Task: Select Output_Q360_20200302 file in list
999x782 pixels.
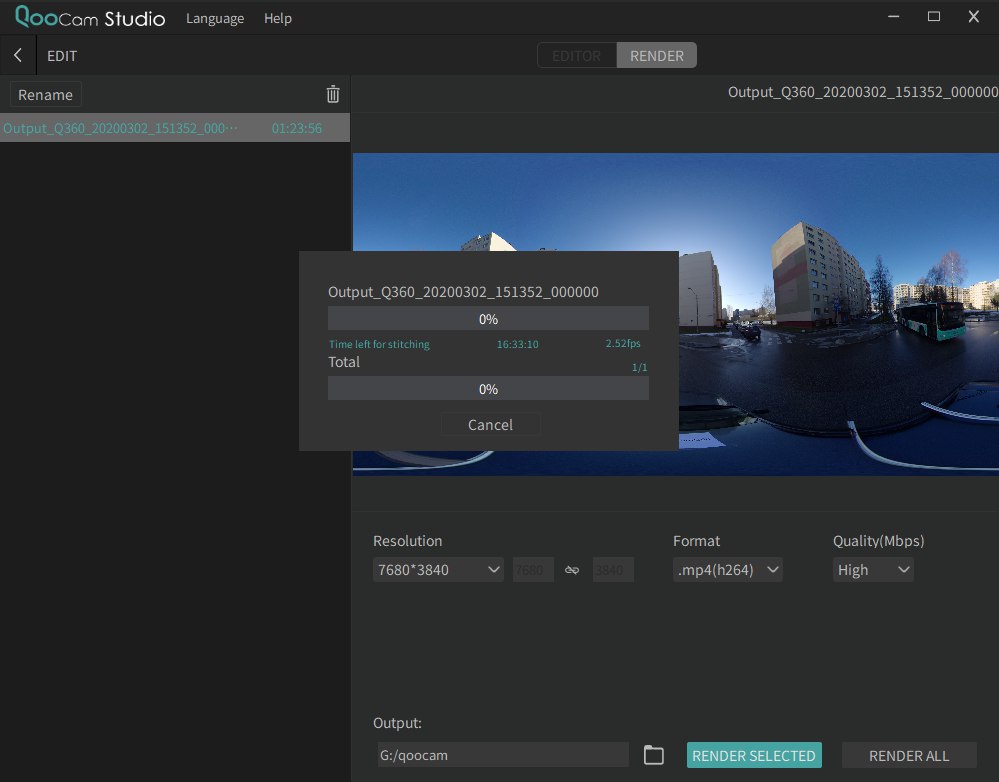Action: [175, 128]
